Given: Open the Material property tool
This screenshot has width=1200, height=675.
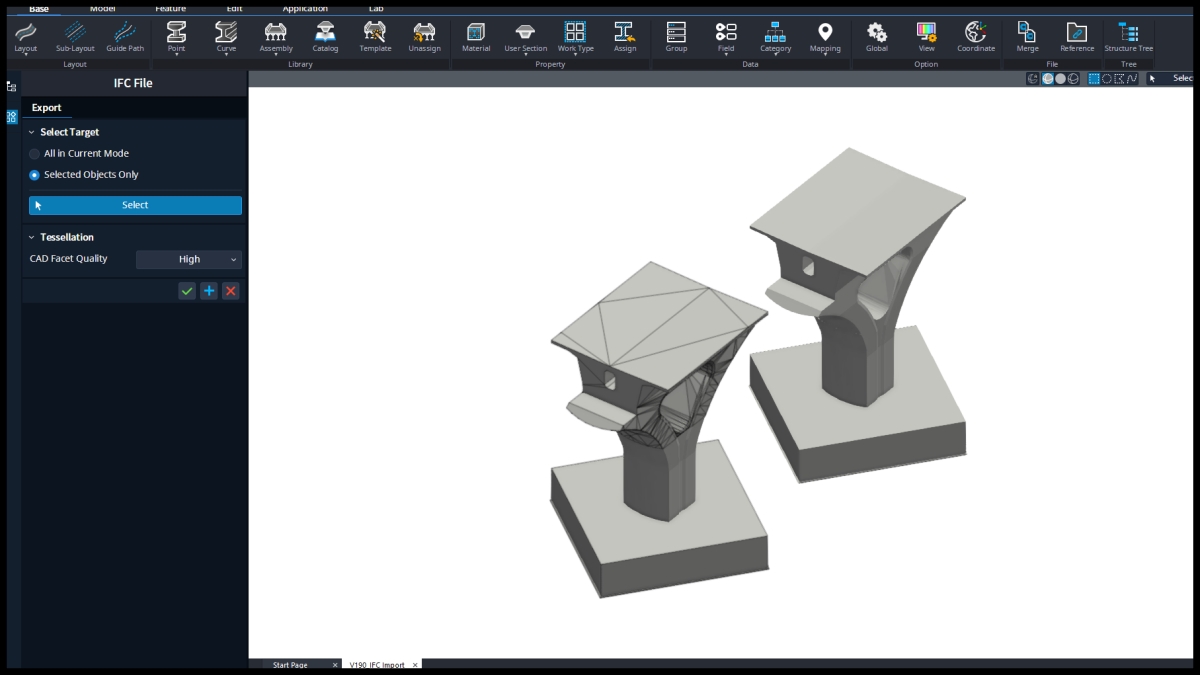Looking at the screenshot, I should [x=476, y=37].
